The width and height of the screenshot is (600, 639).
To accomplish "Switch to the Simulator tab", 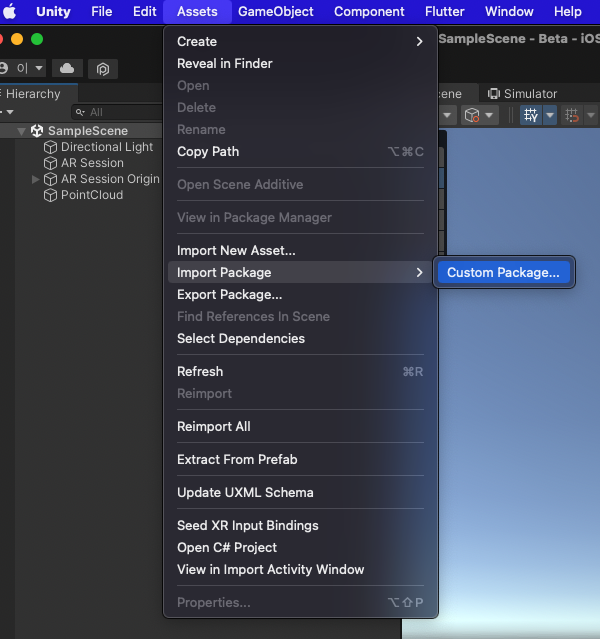I will click(x=523, y=94).
